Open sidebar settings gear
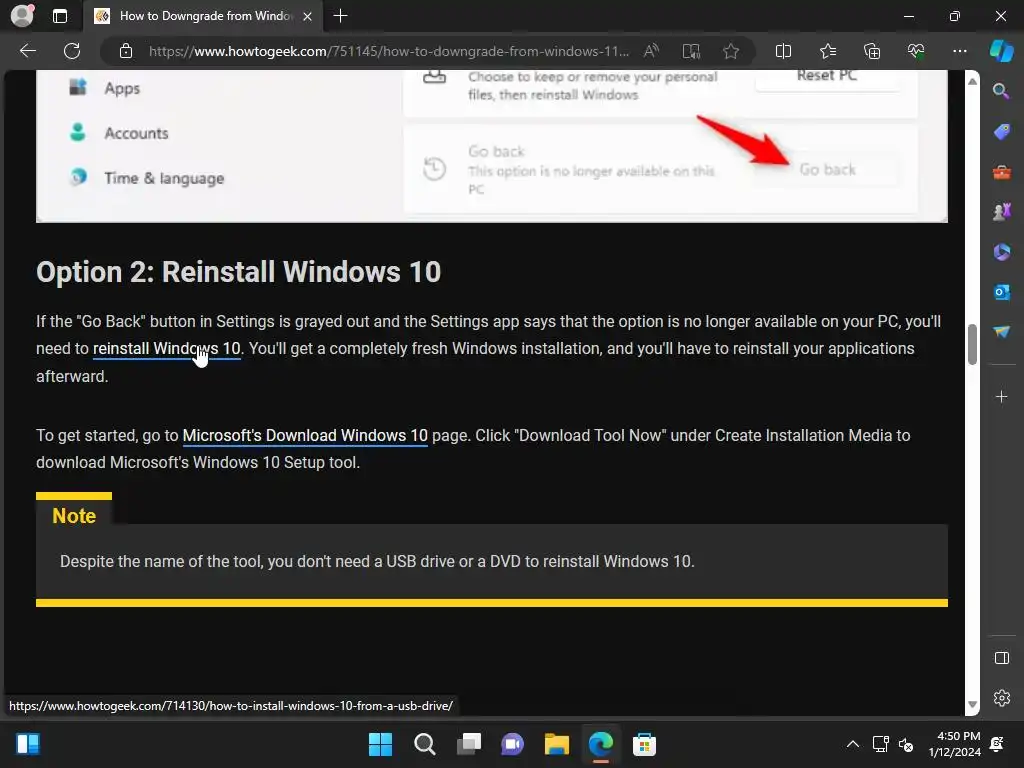Viewport: 1024px width, 768px height. pos(1001,697)
